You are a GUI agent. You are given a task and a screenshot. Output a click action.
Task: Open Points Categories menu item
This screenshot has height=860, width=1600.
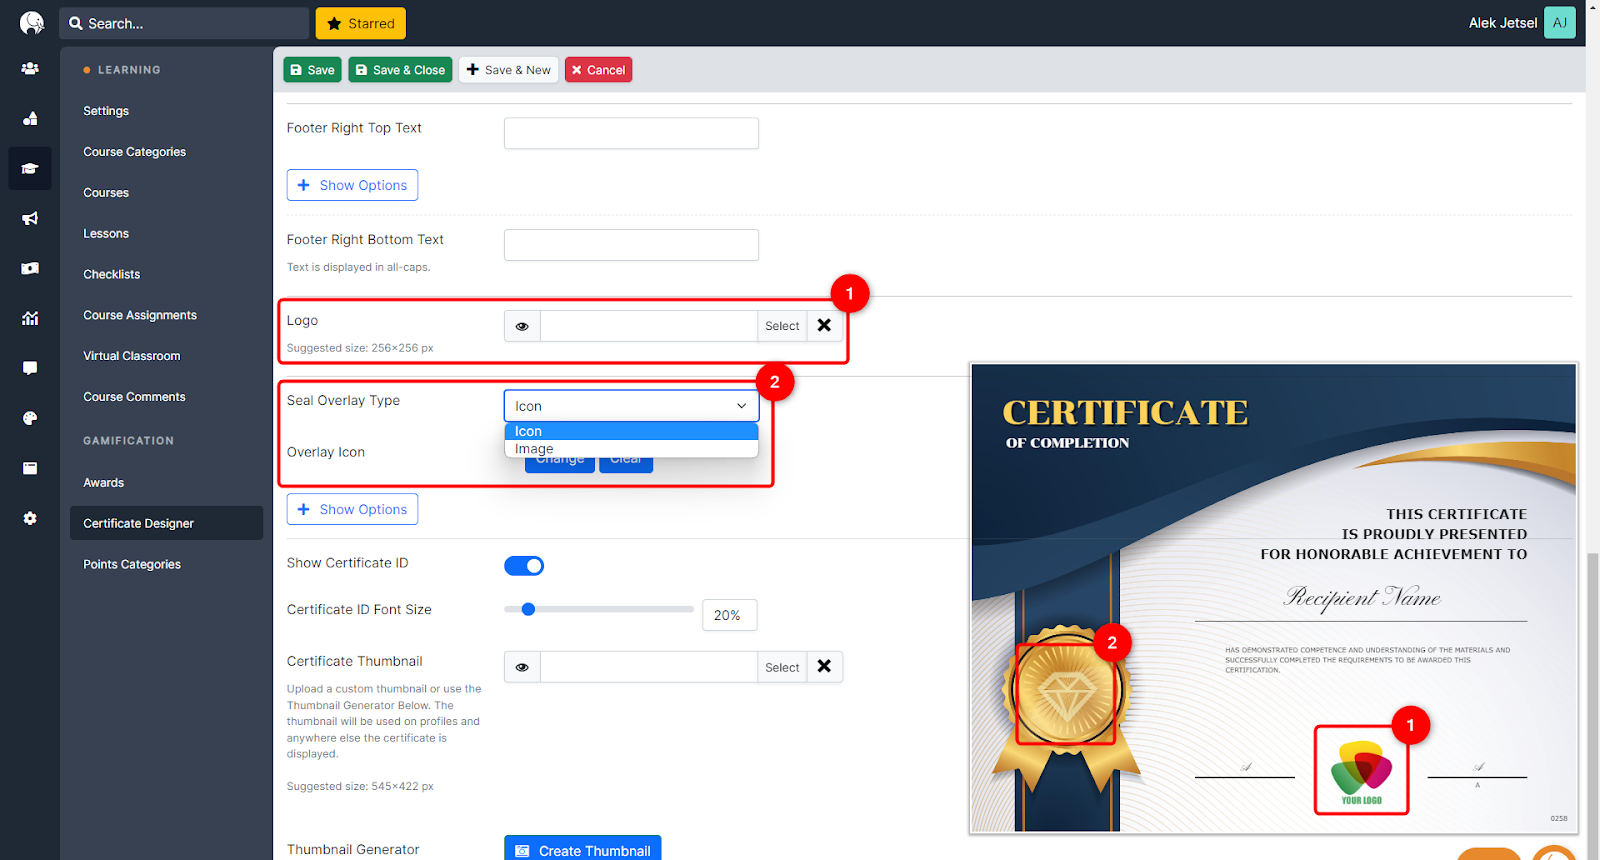pyautogui.click(x=132, y=564)
